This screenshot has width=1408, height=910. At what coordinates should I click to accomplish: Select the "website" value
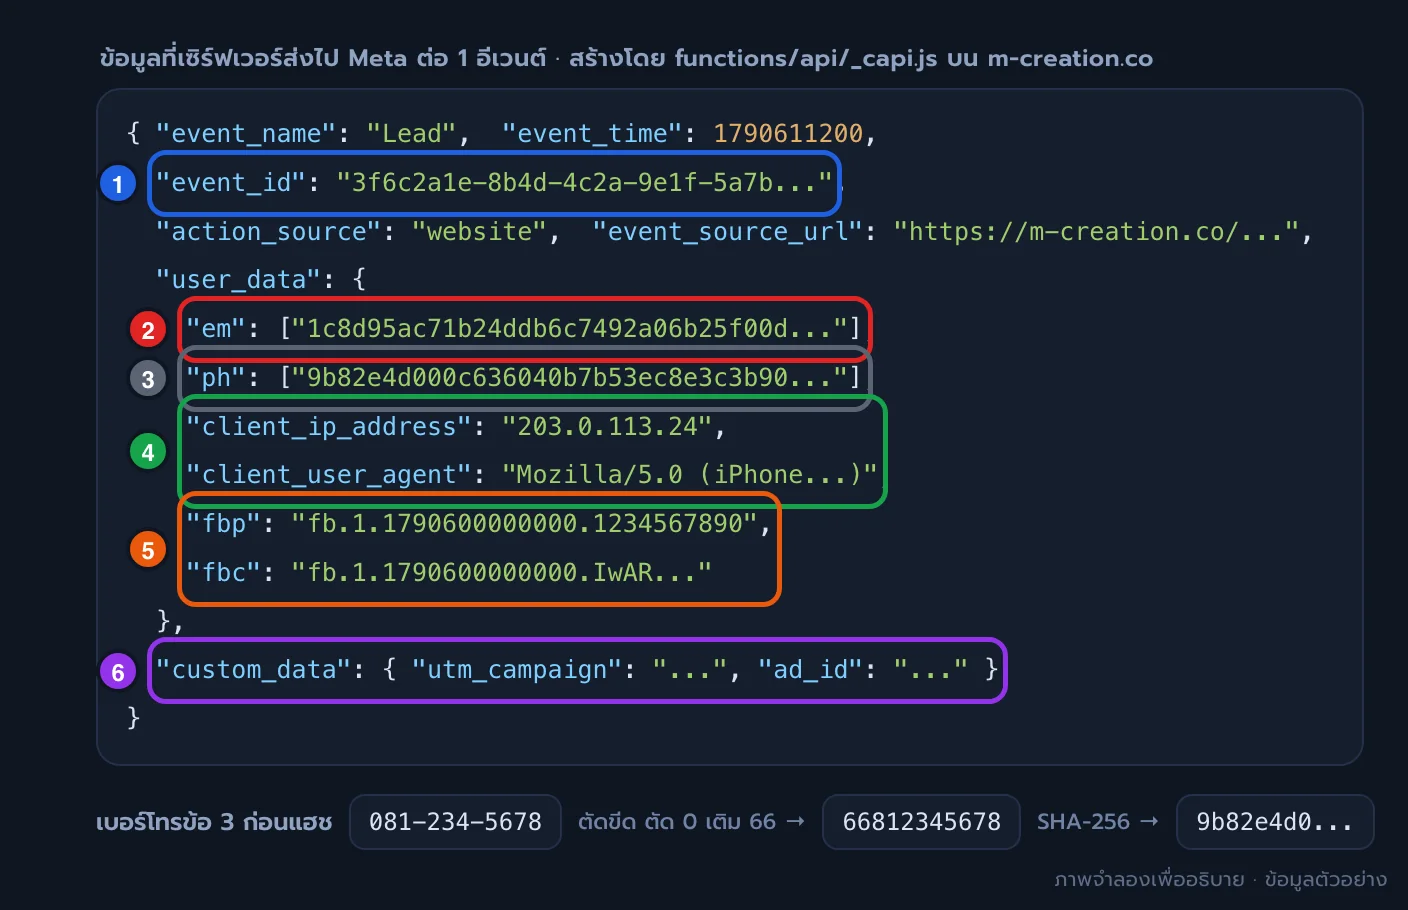[x=479, y=232]
